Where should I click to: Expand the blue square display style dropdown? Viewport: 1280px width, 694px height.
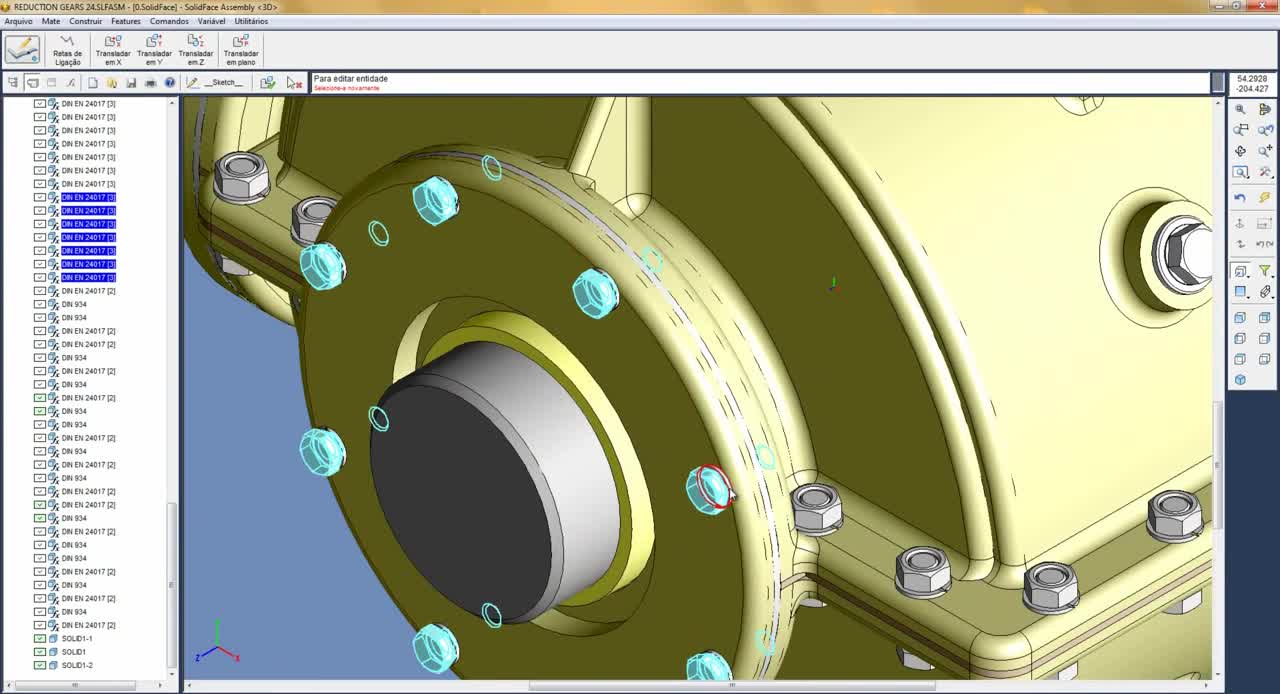point(1241,292)
